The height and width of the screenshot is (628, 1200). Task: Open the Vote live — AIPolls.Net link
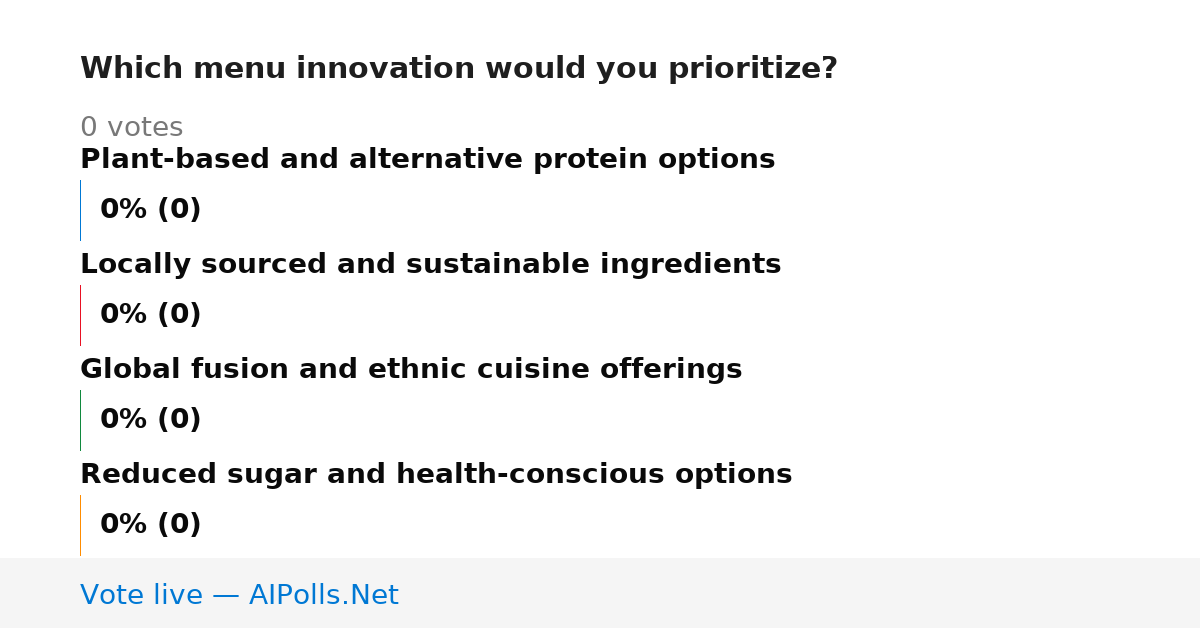pos(239,595)
